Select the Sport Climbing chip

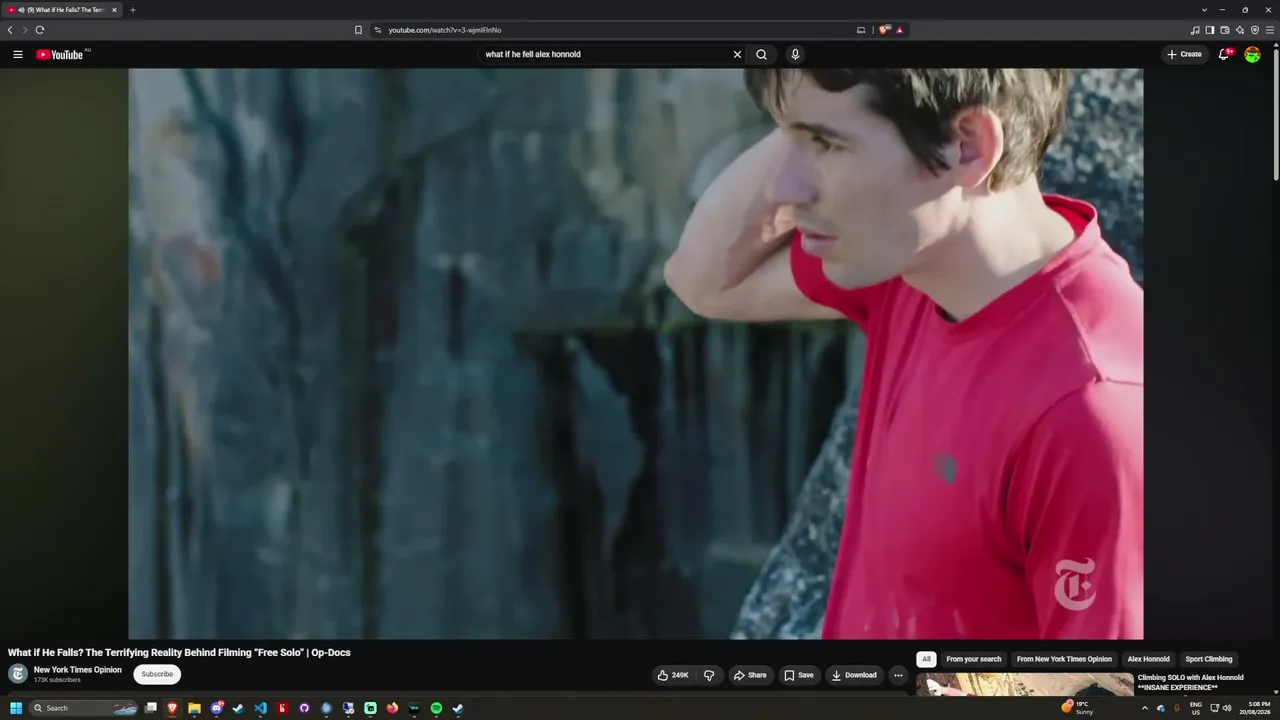tap(1209, 659)
